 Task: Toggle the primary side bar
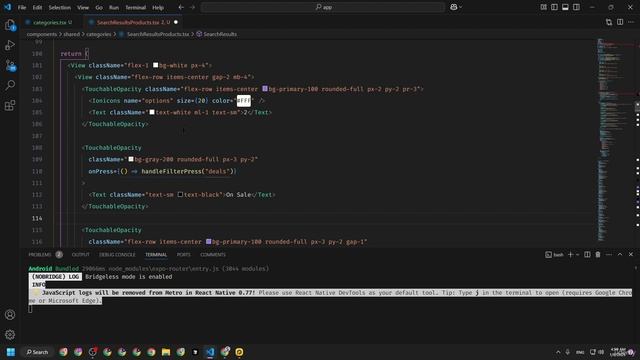(554, 7)
